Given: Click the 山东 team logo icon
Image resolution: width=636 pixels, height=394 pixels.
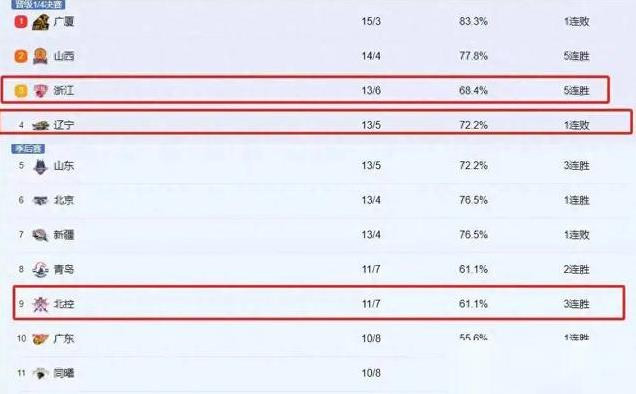Looking at the screenshot, I should tap(40, 166).
